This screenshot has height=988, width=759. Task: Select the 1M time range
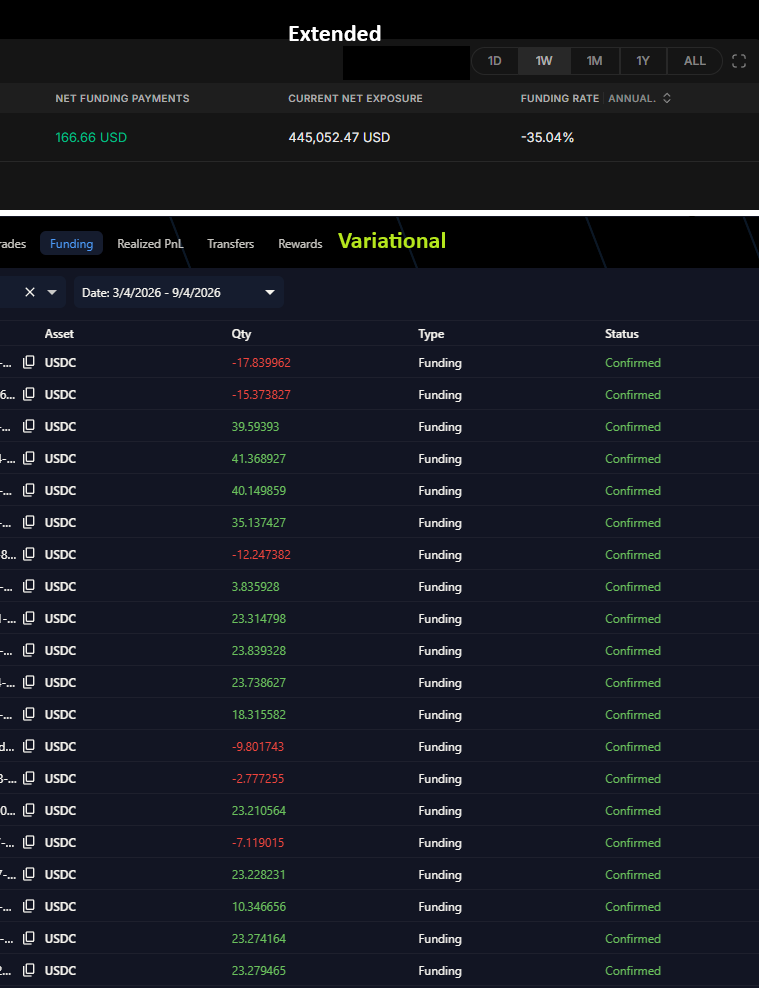point(595,61)
